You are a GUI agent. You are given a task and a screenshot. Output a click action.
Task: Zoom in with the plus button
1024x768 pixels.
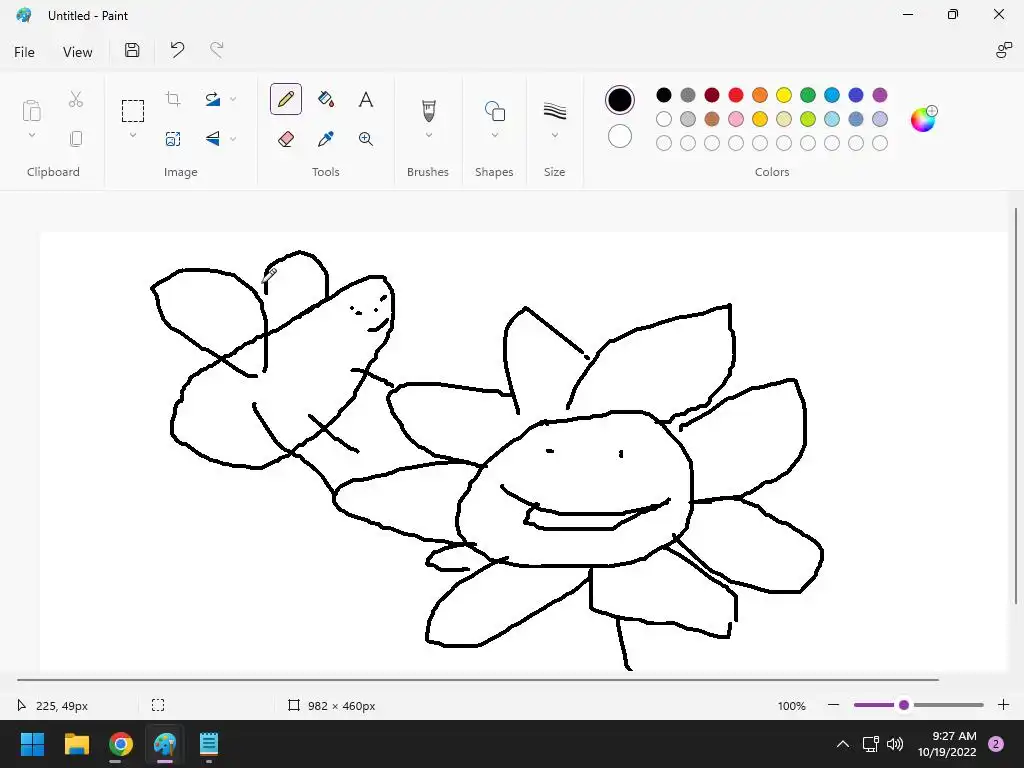tap(1004, 705)
